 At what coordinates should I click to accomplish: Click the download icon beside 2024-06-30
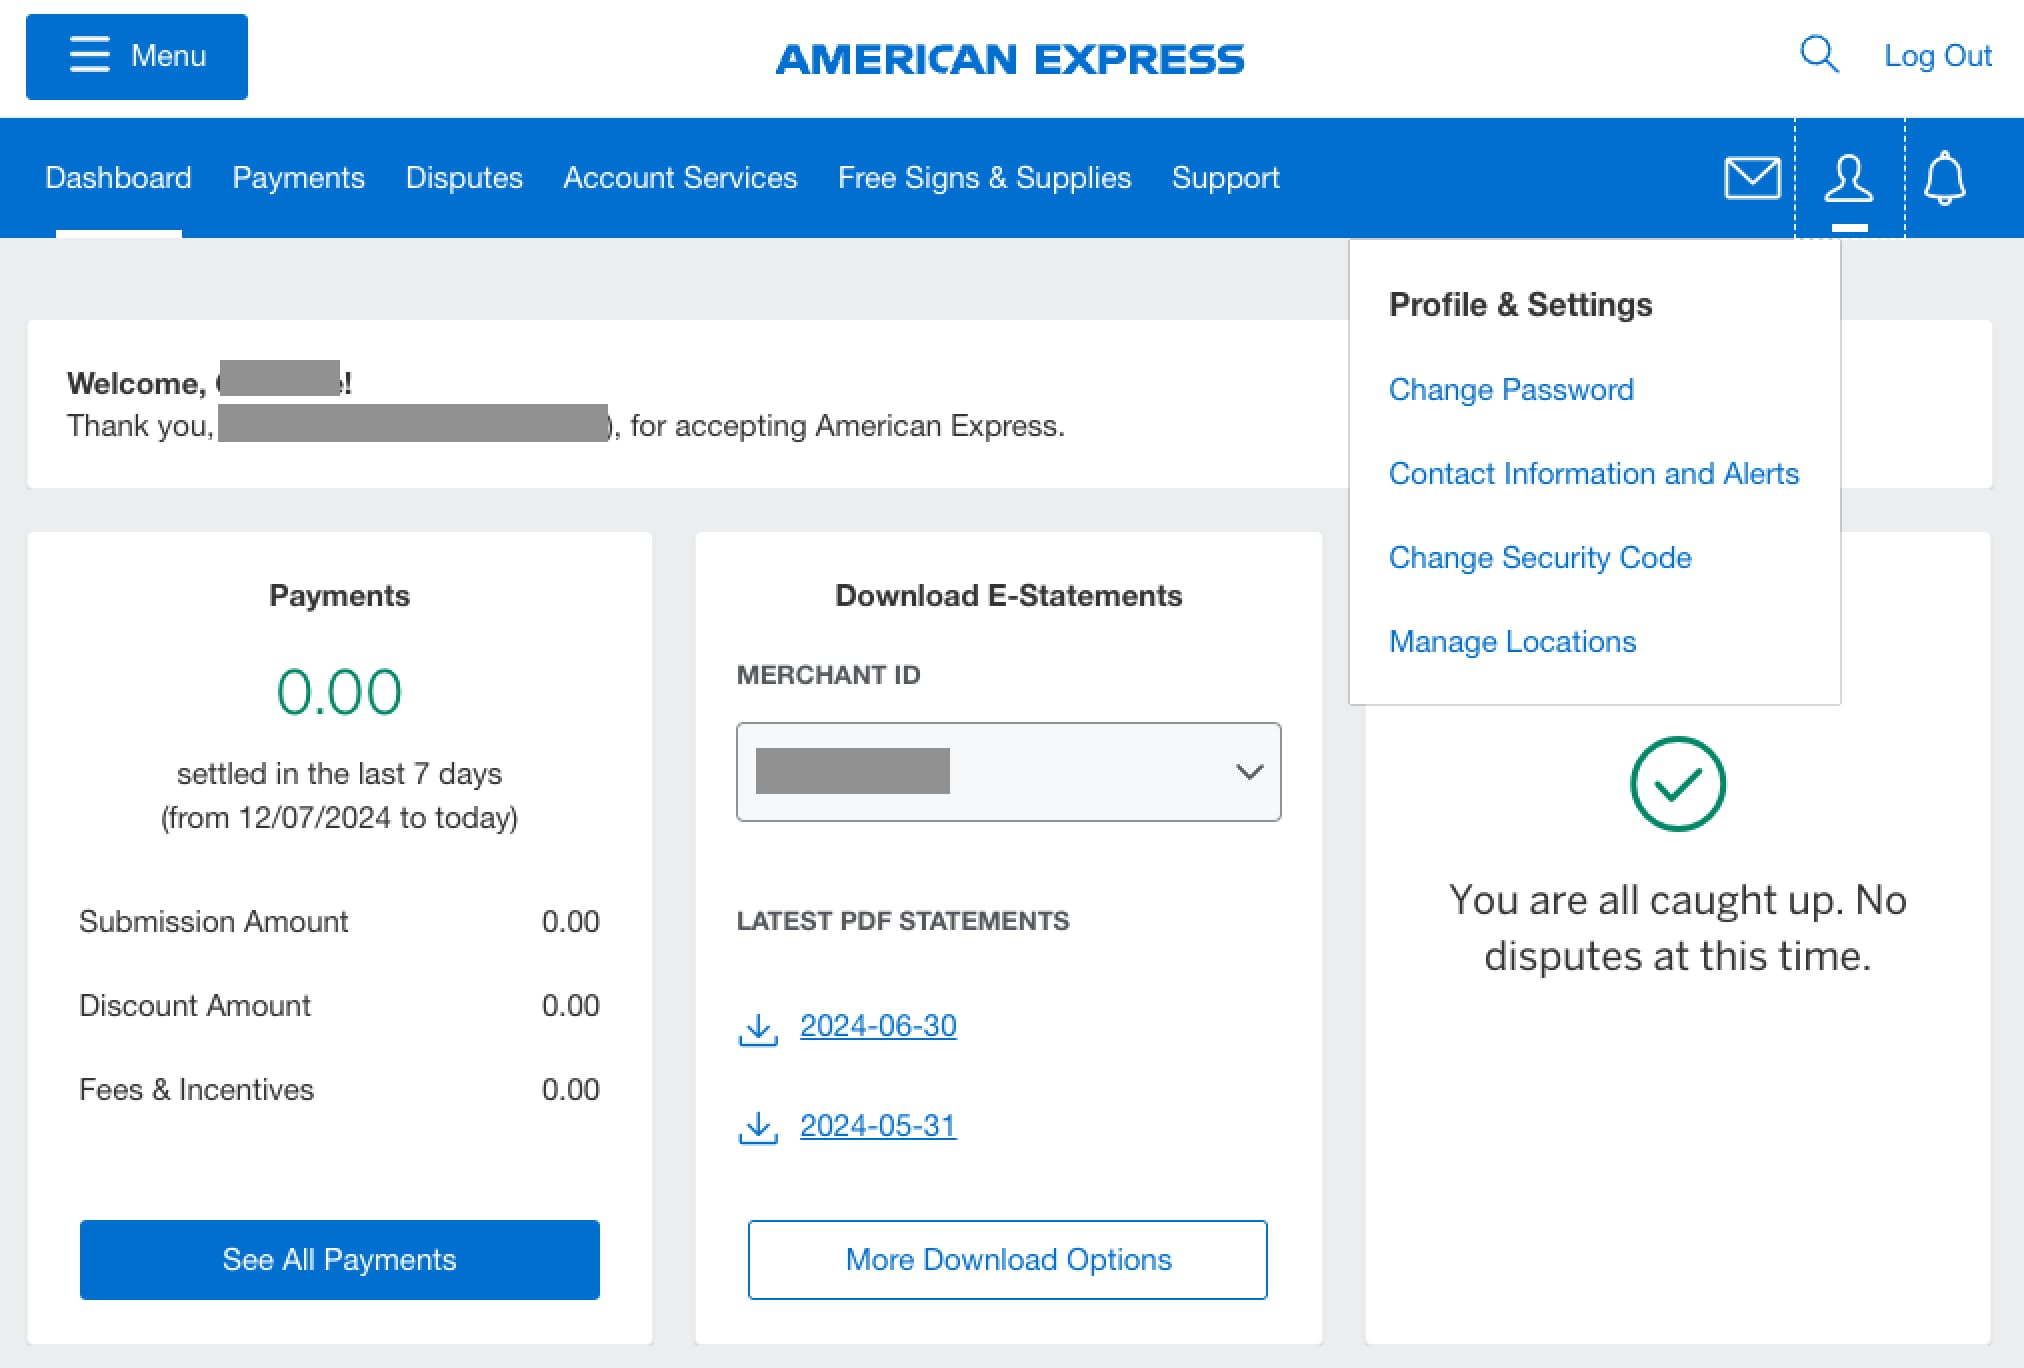[x=758, y=1027]
